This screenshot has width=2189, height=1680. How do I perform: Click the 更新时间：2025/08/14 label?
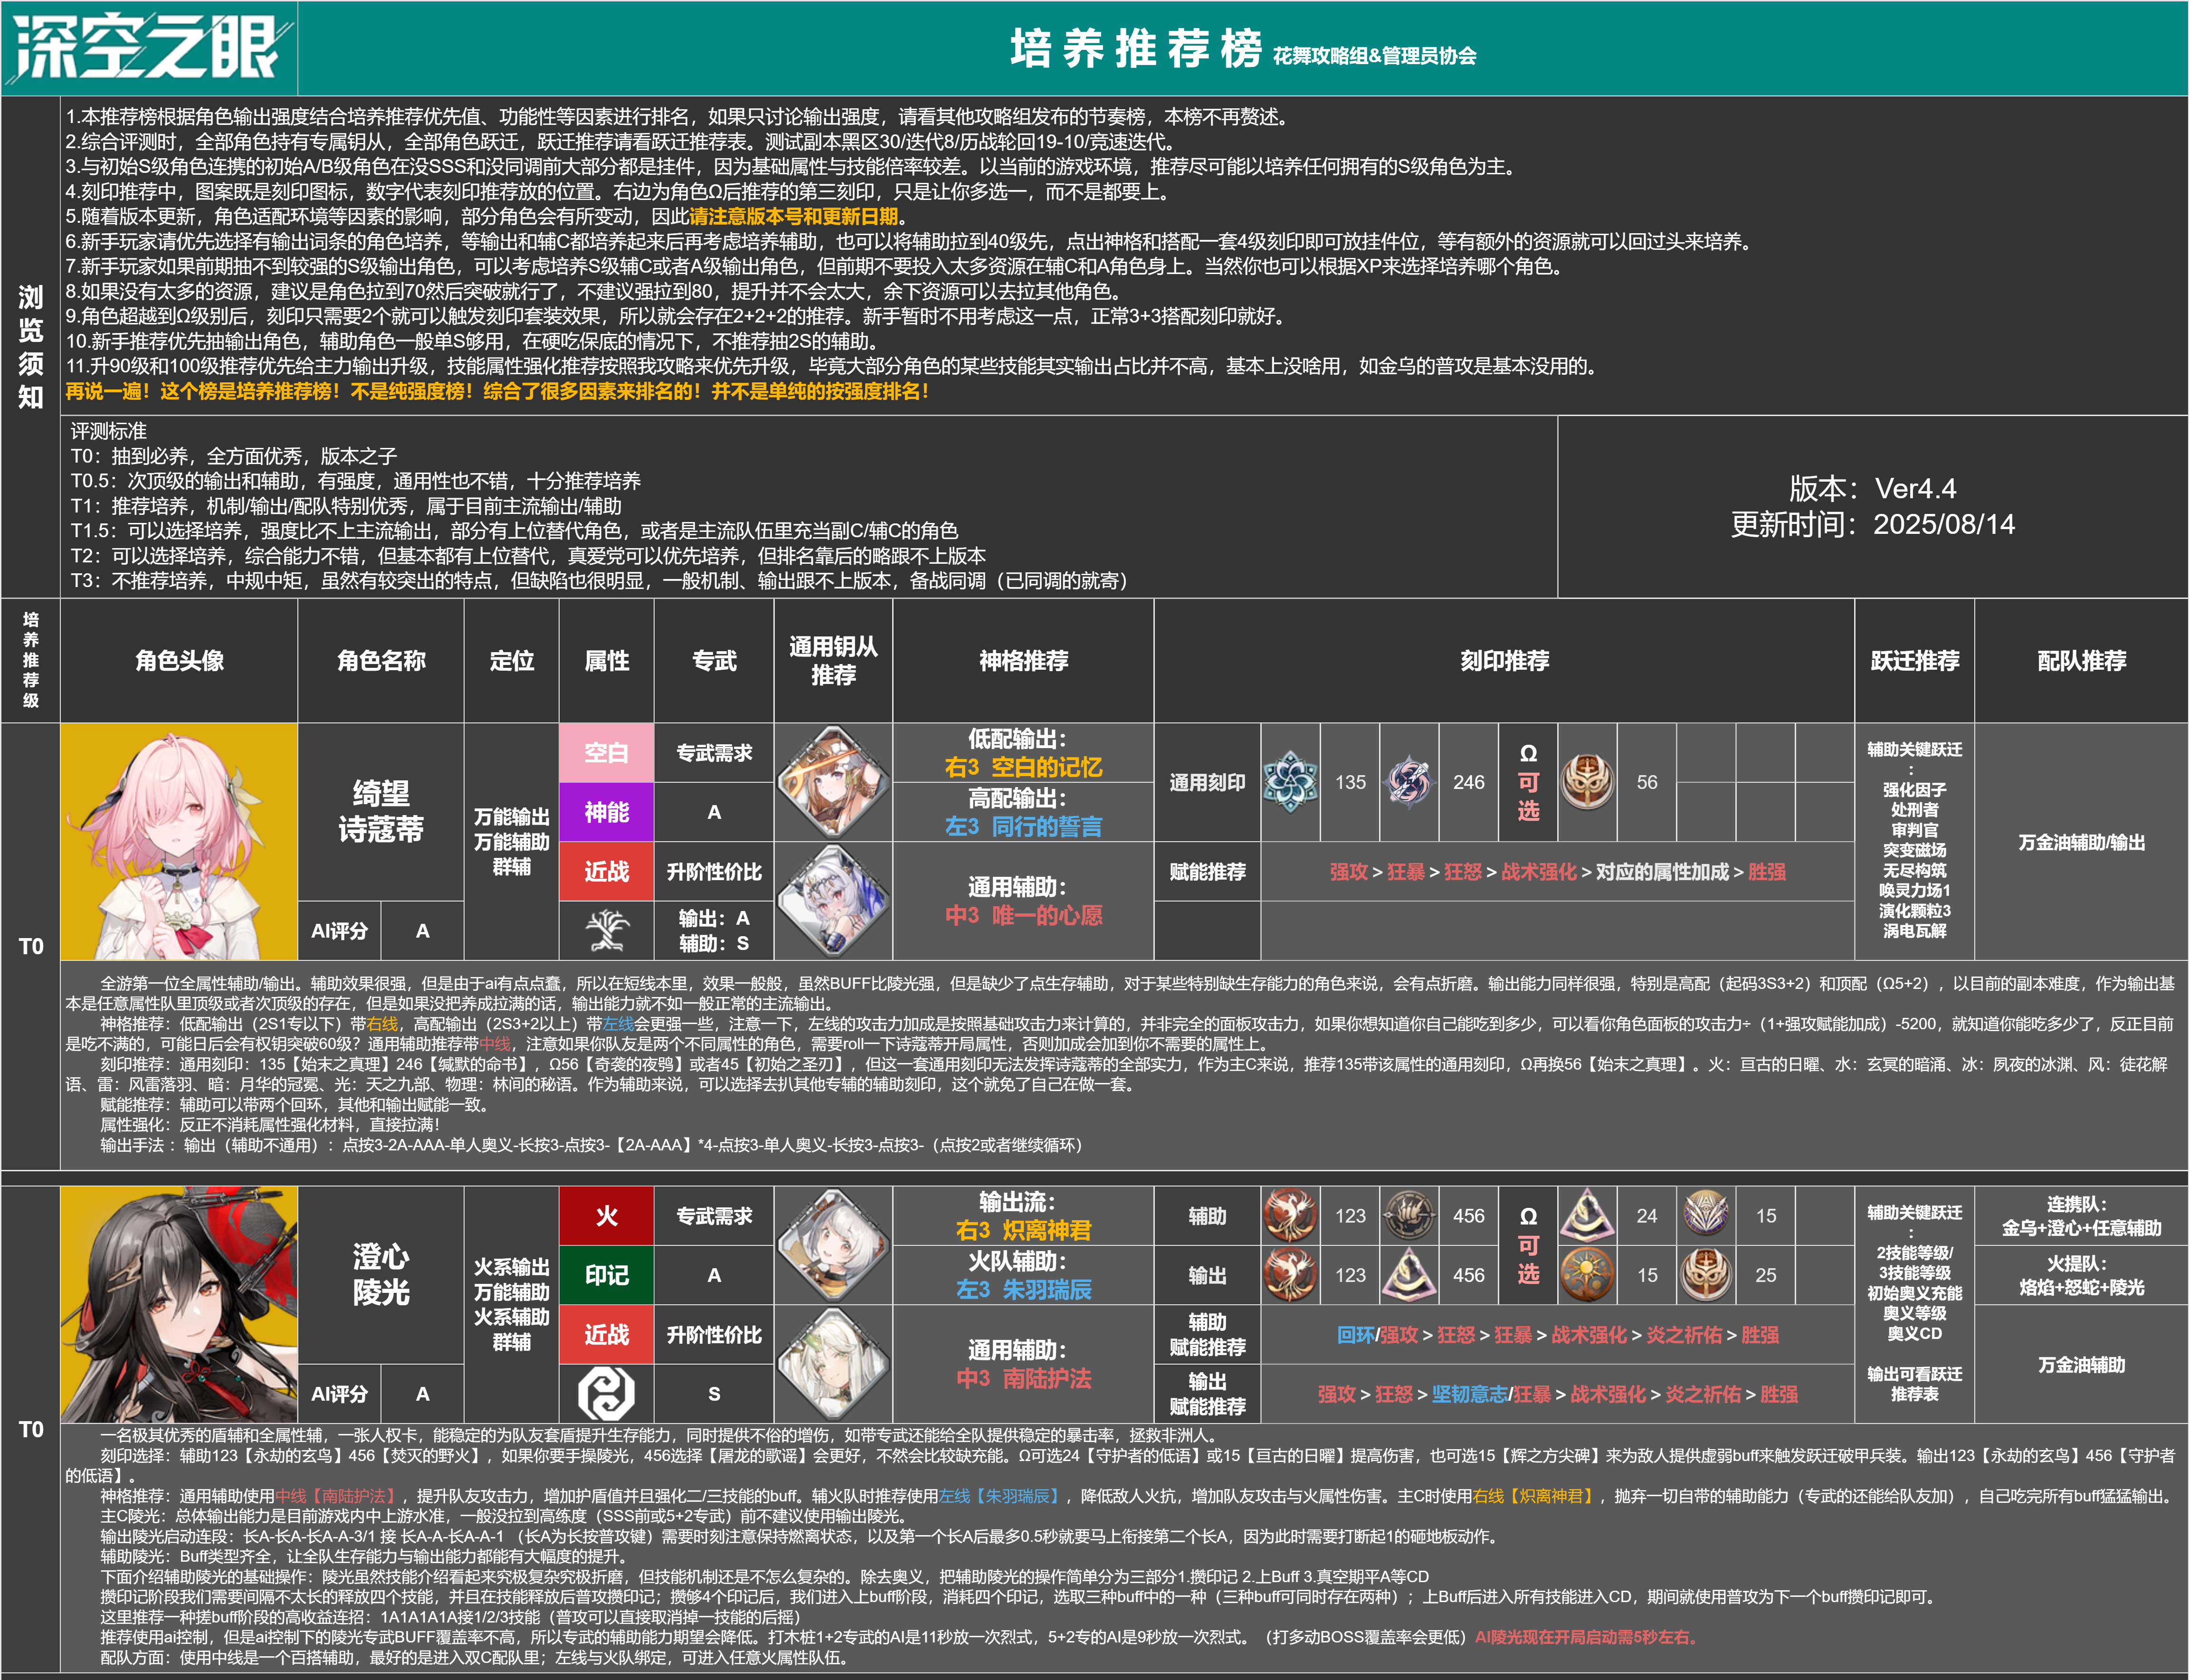1872,524
